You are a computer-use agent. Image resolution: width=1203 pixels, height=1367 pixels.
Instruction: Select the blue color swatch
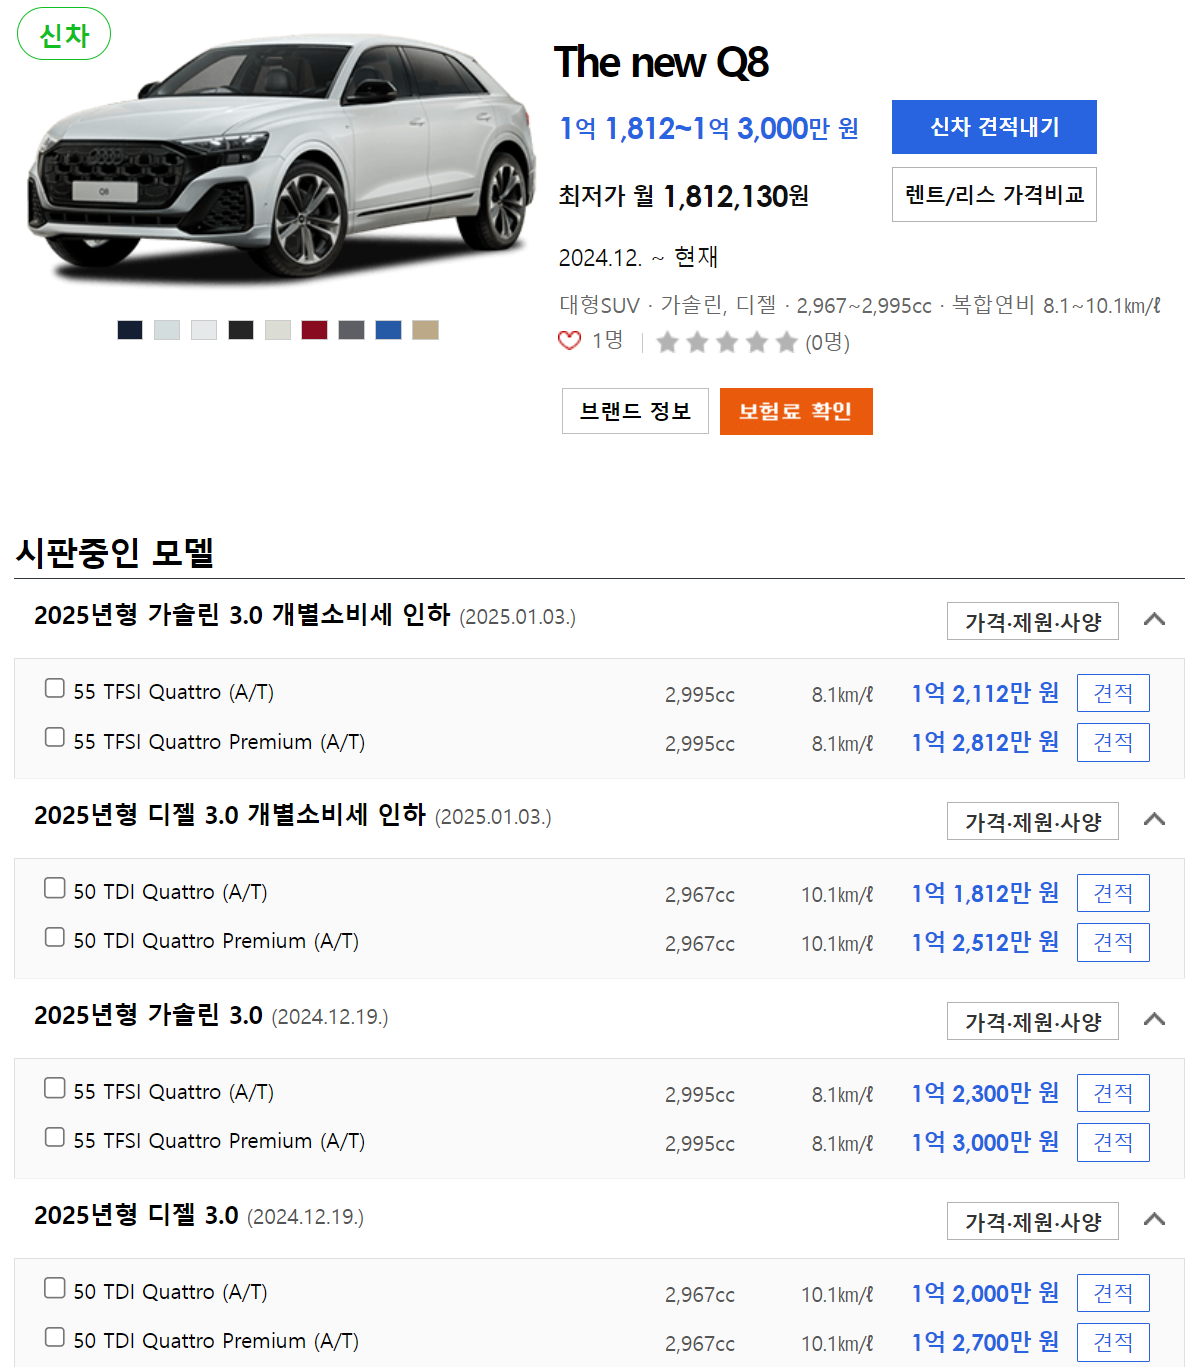coord(389,330)
